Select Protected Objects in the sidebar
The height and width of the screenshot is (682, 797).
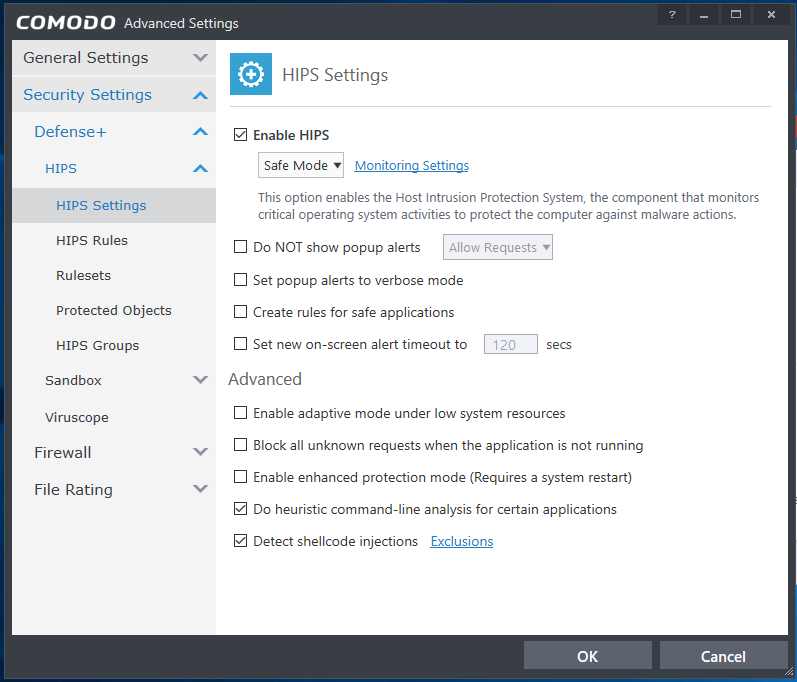[x=114, y=310]
